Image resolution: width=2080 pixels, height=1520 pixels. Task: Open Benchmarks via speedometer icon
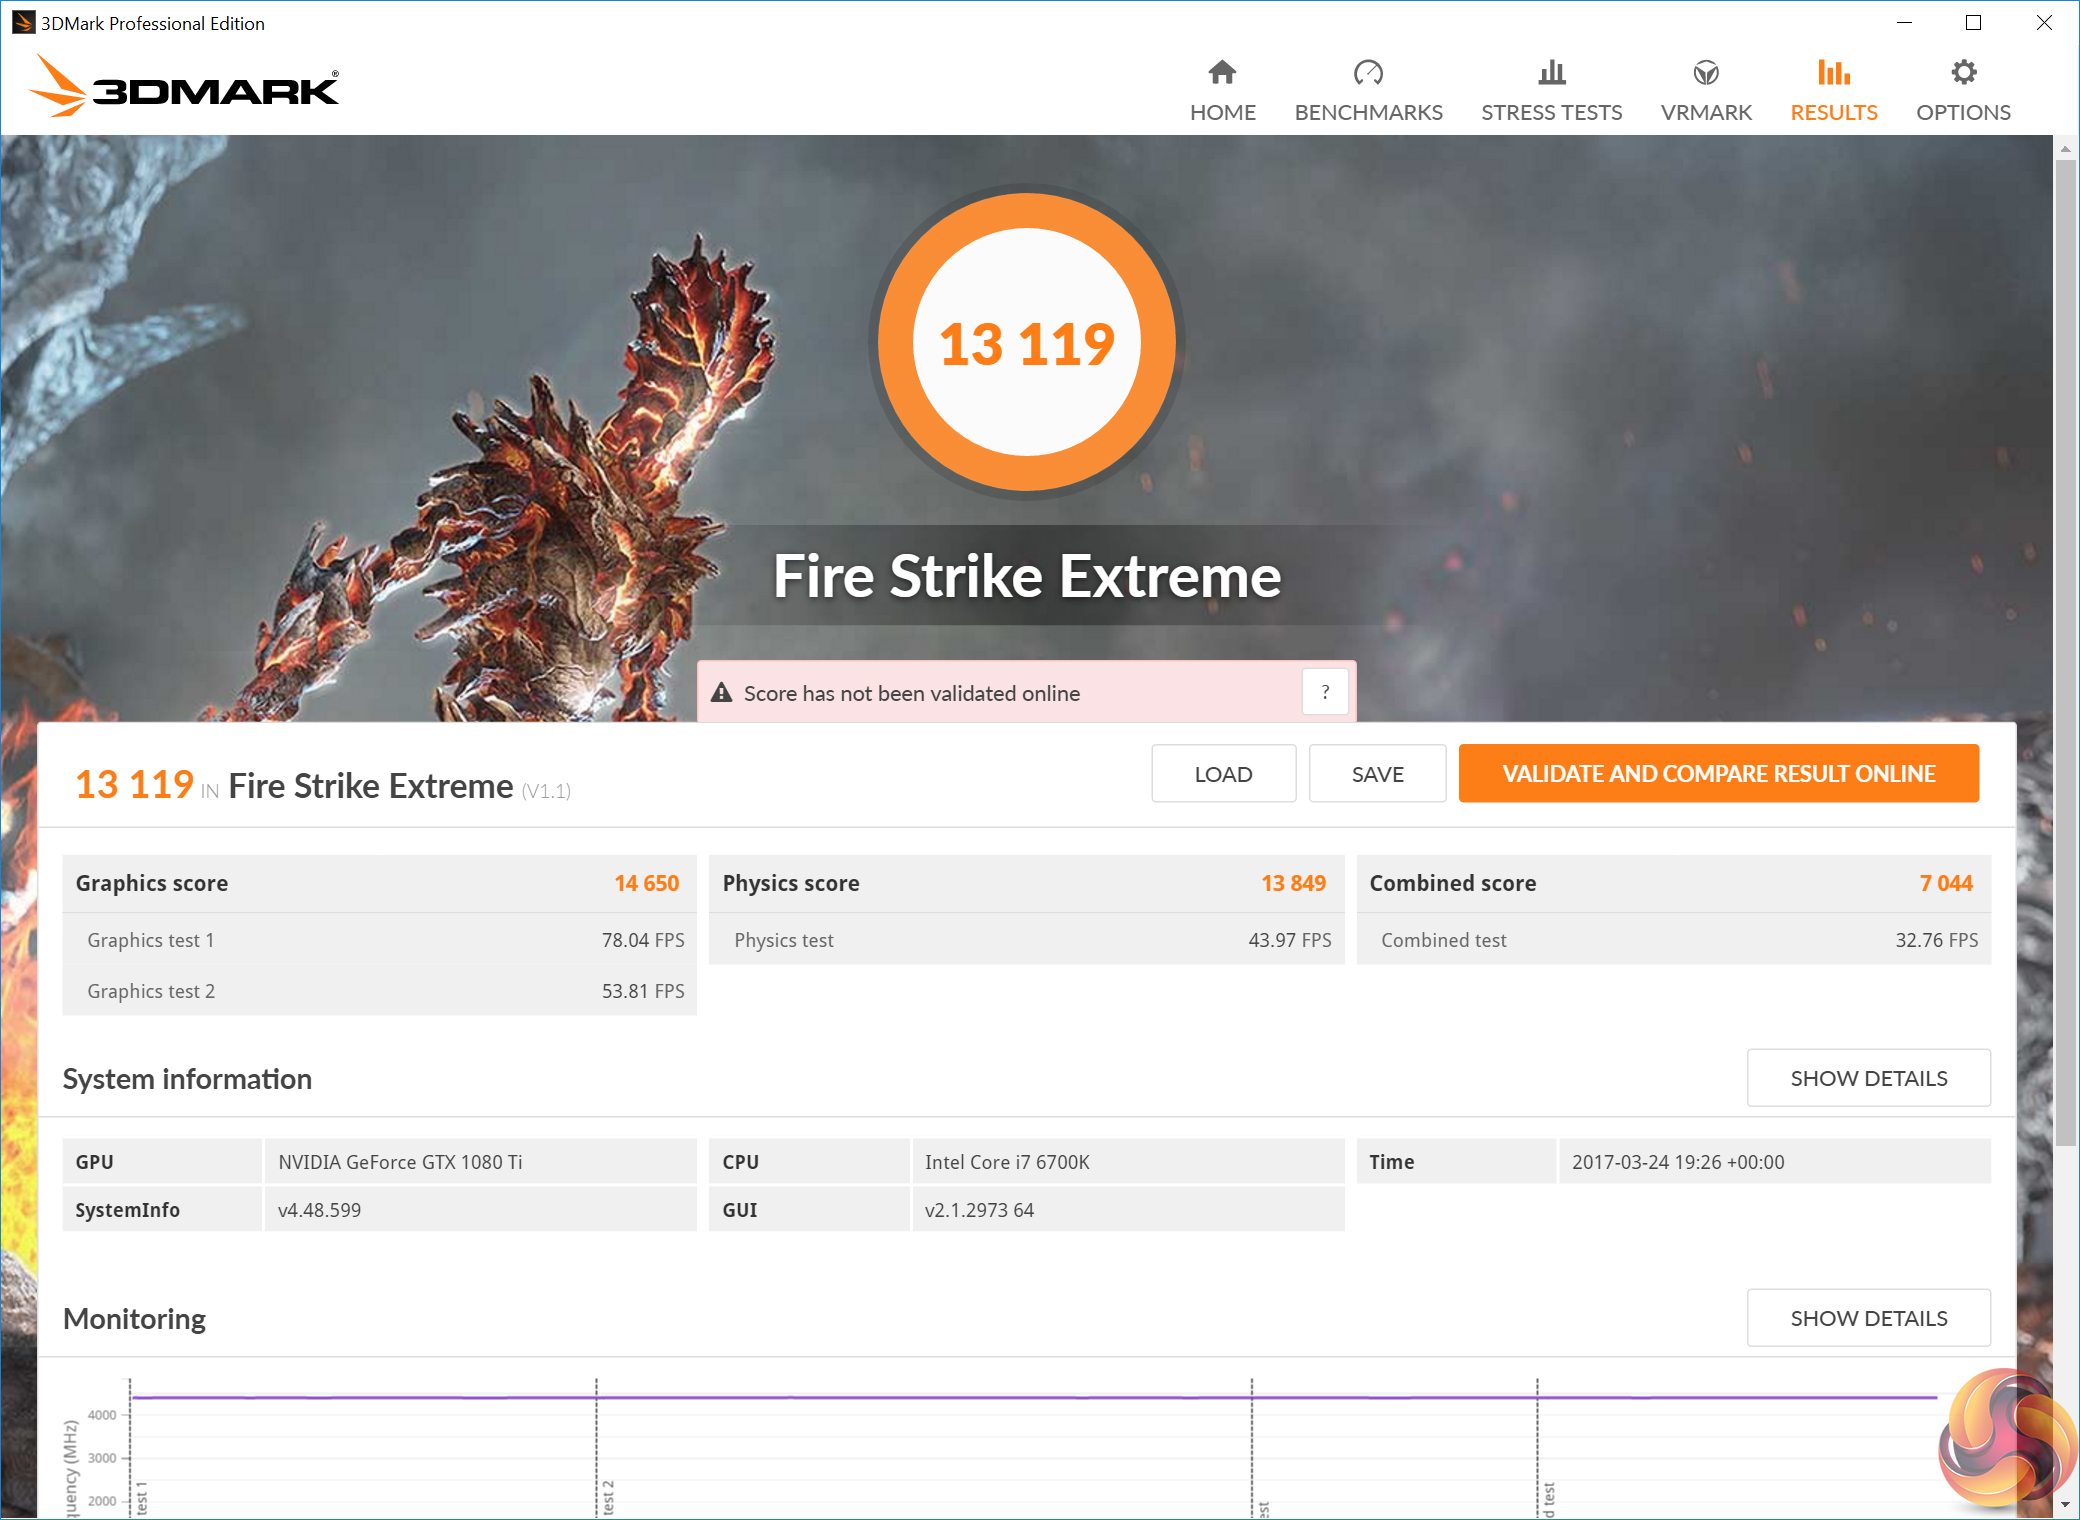pyautogui.click(x=1368, y=73)
